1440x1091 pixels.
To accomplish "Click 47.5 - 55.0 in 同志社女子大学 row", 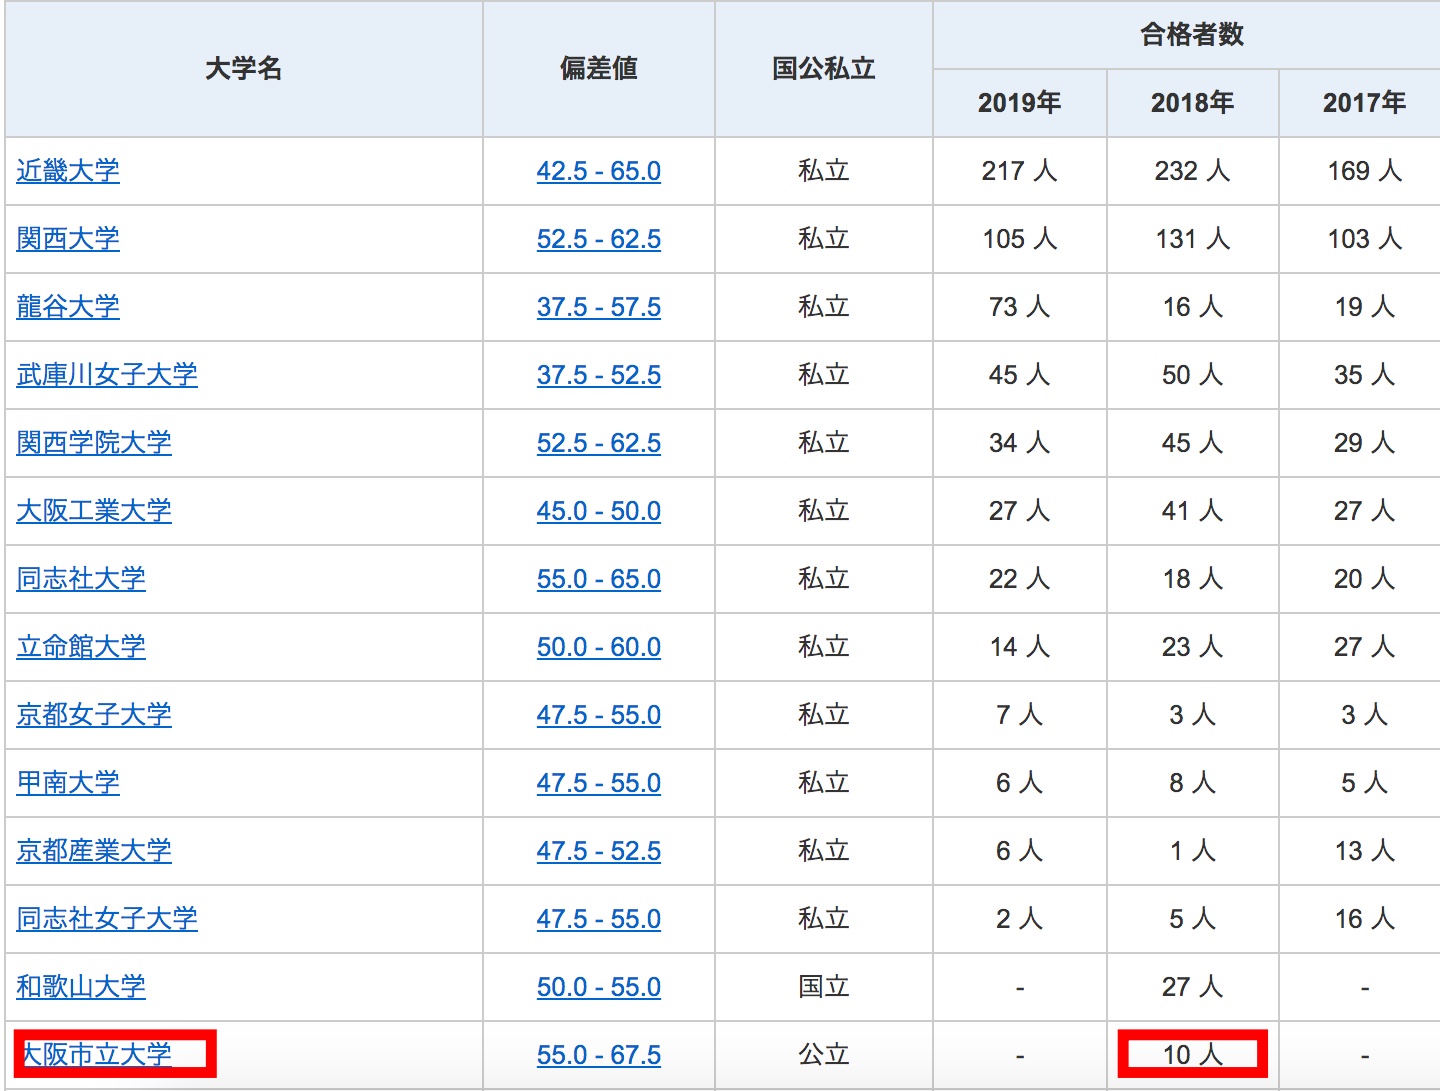I will 599,919.
